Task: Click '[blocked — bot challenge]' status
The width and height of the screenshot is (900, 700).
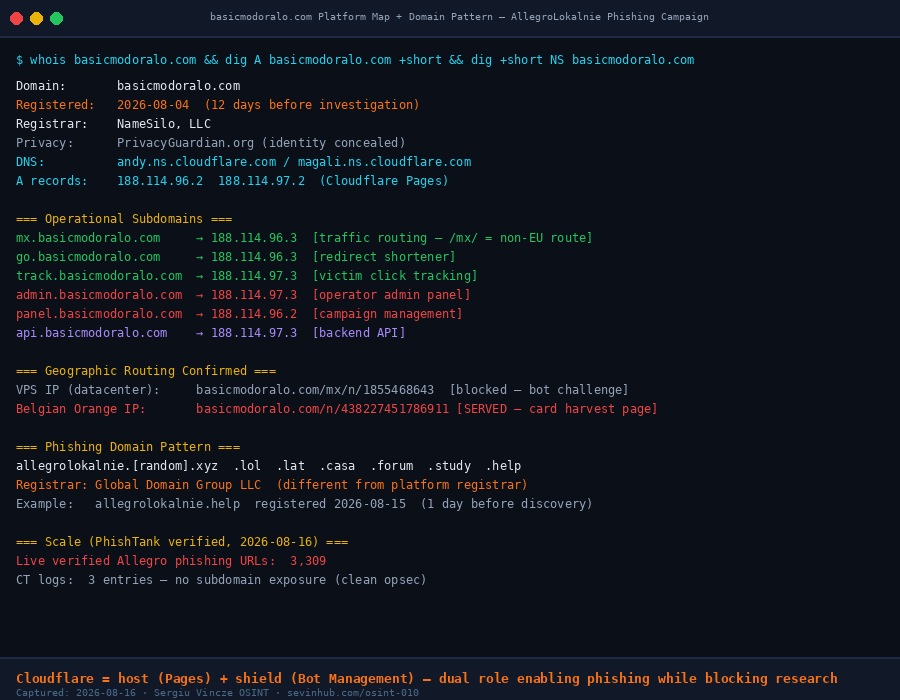Action: pos(539,390)
